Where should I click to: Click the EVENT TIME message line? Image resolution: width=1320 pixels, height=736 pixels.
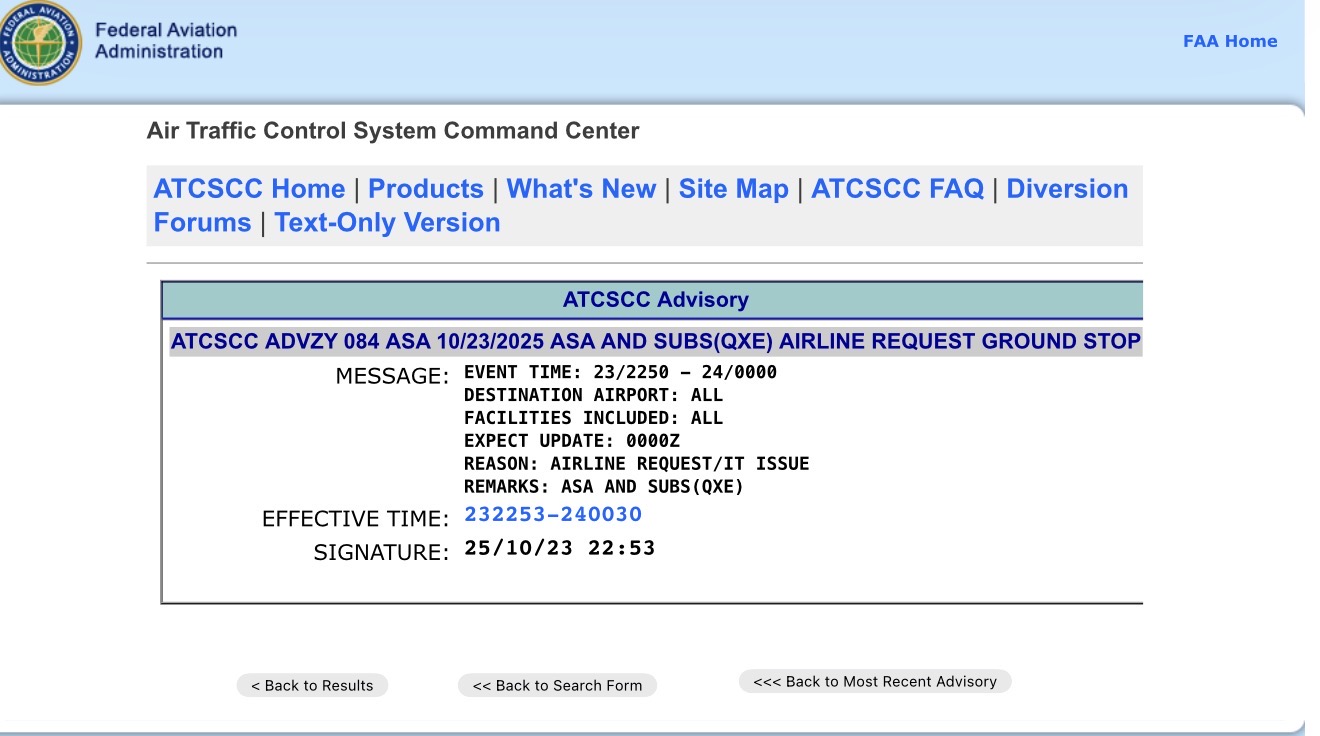coord(620,373)
